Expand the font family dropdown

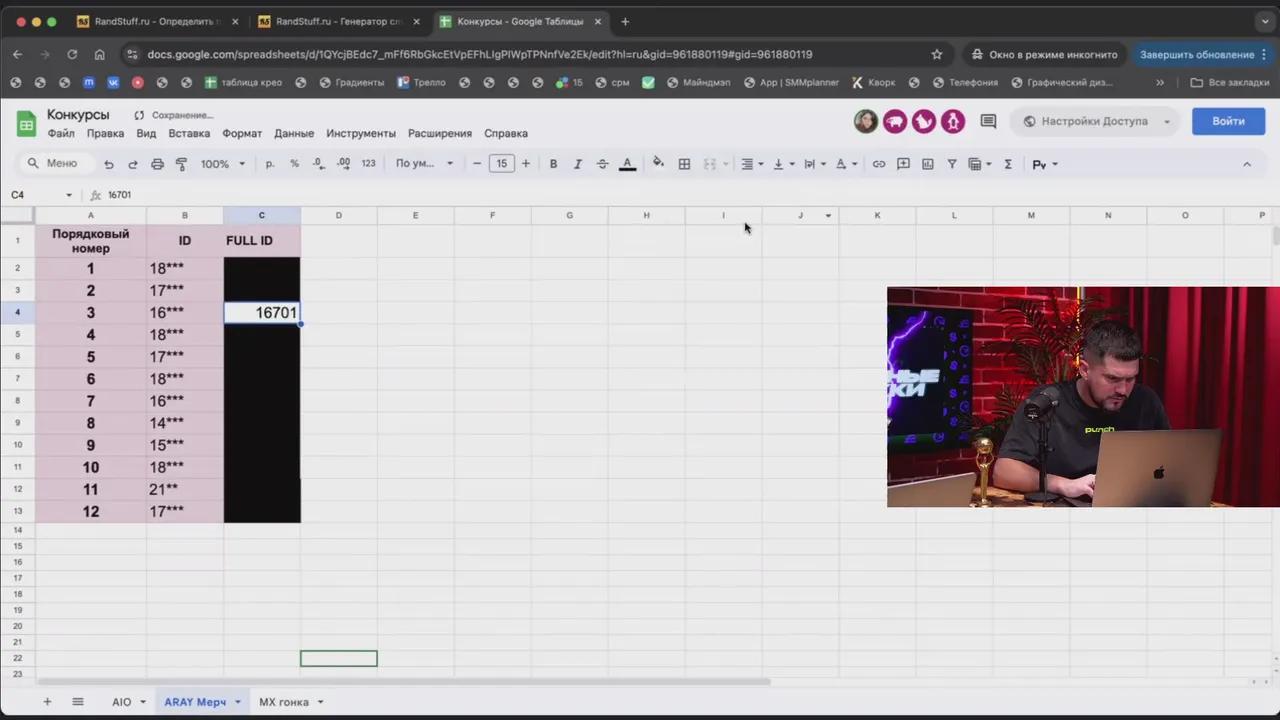pos(424,164)
